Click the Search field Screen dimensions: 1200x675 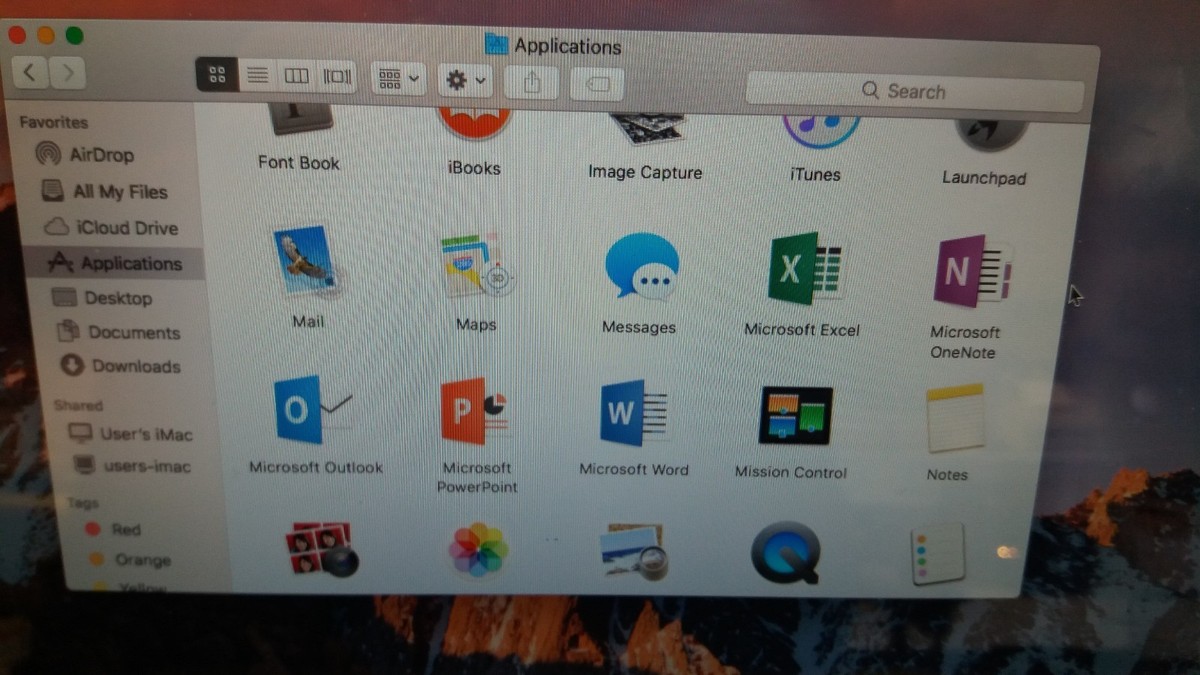coord(914,91)
